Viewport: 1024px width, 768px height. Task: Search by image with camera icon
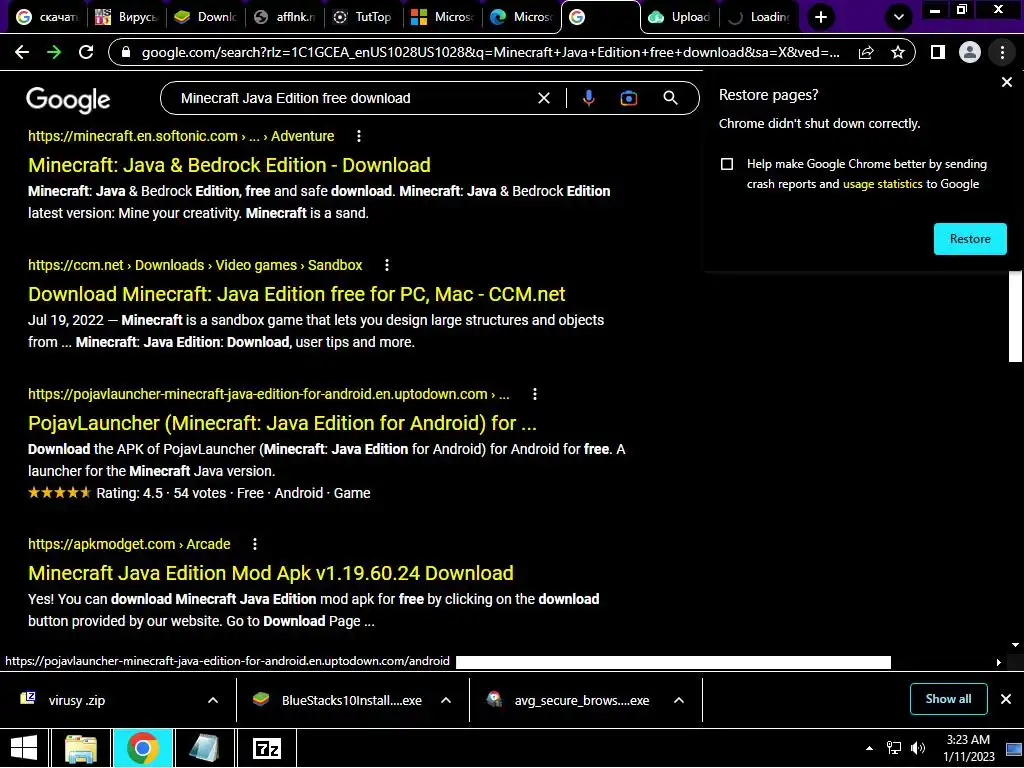628,98
